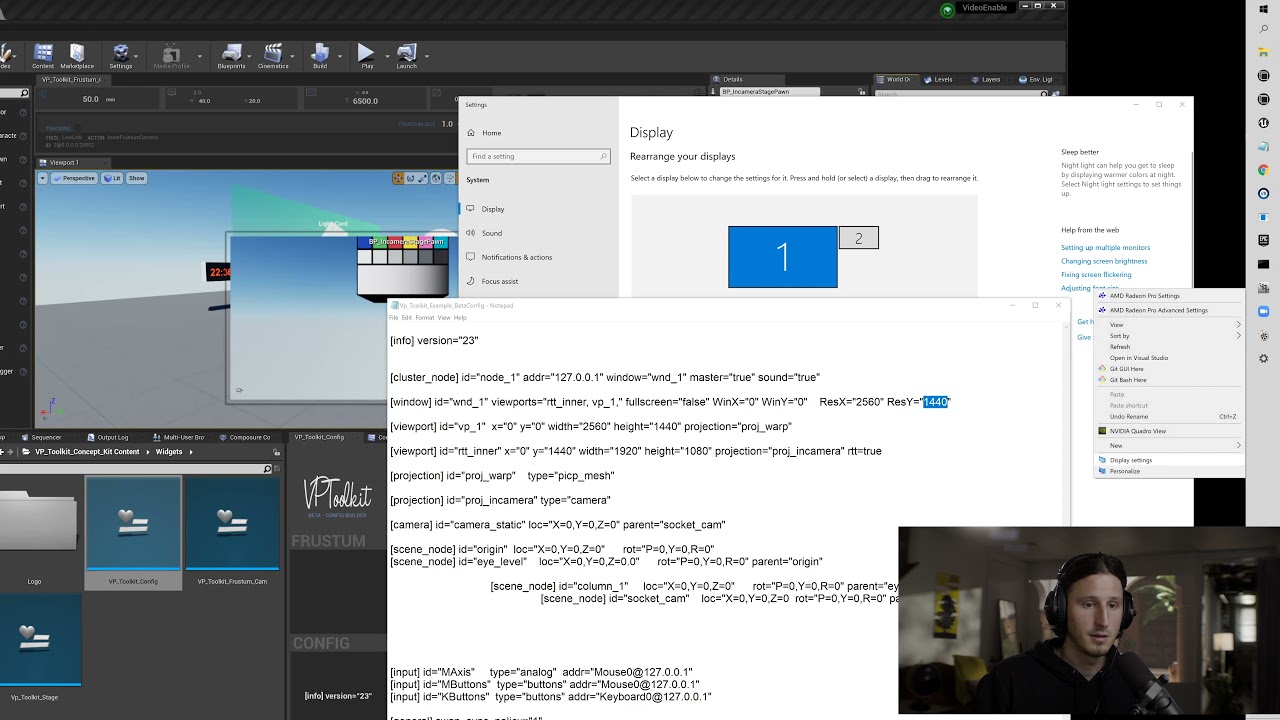Image resolution: width=1280 pixels, height=720 pixels.
Task: Choose Personalize in the context menu
Action: (x=1169, y=471)
